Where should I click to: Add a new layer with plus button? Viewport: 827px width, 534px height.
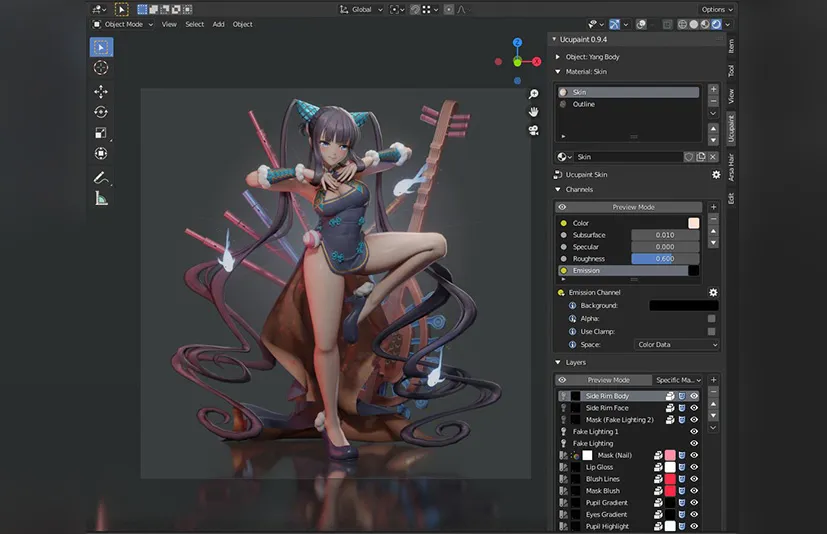(713, 380)
